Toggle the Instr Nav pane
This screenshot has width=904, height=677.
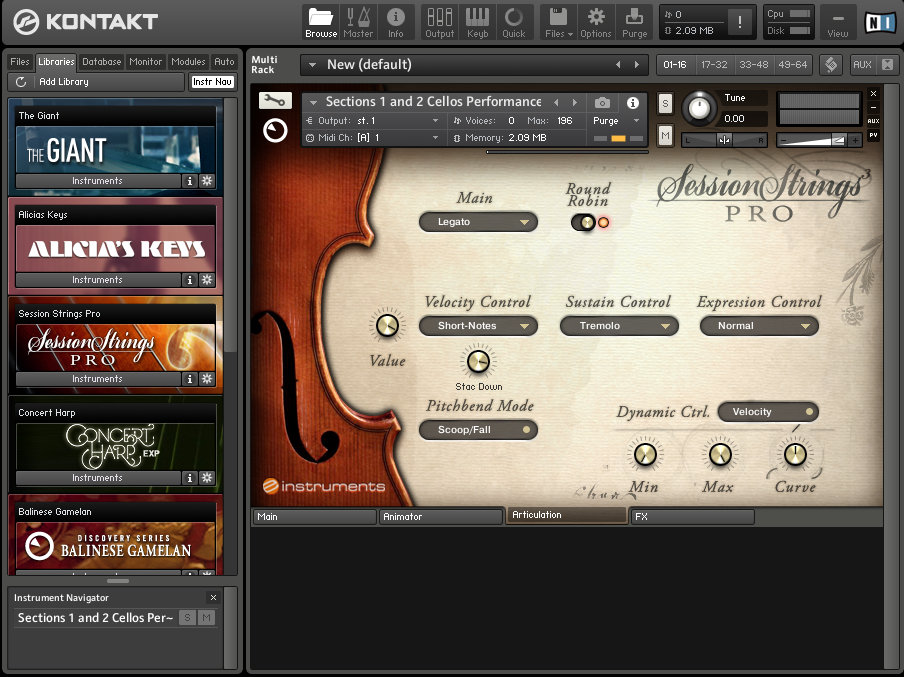click(x=212, y=82)
